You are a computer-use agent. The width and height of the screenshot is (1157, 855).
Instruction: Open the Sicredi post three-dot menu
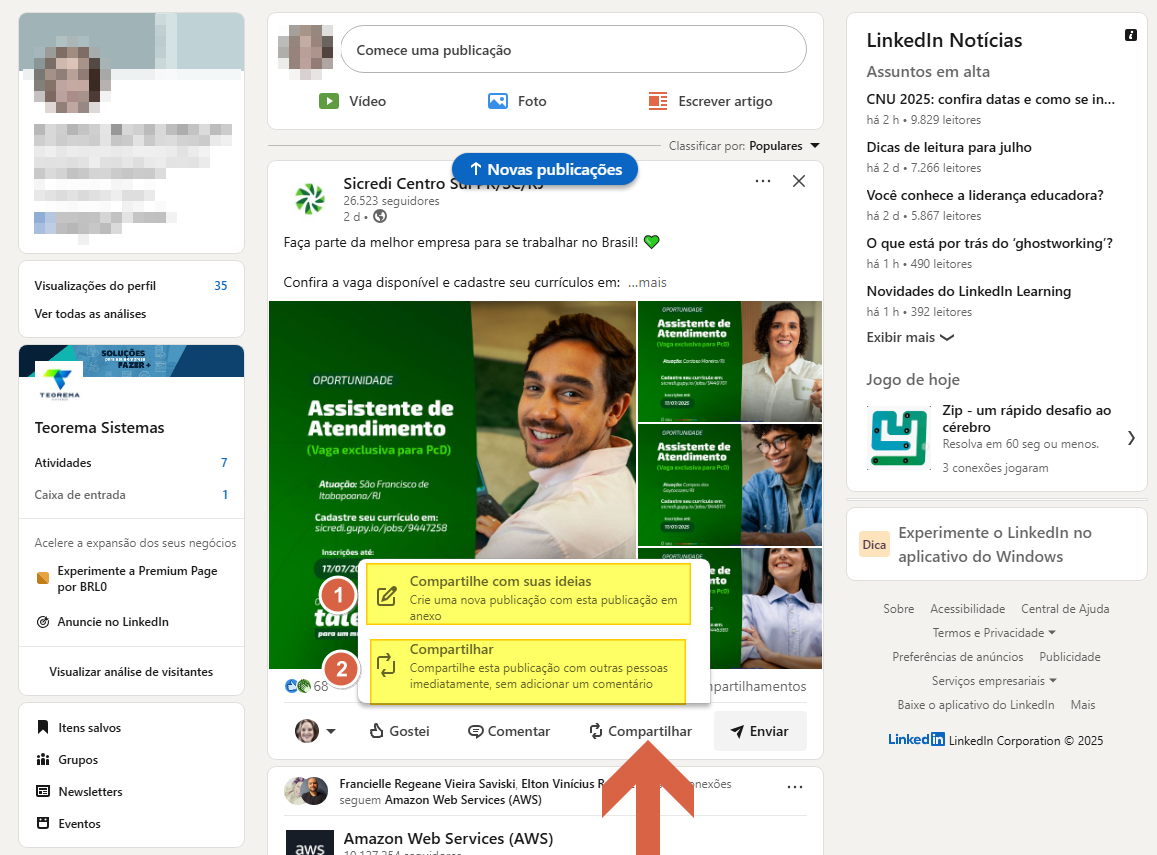click(x=763, y=181)
